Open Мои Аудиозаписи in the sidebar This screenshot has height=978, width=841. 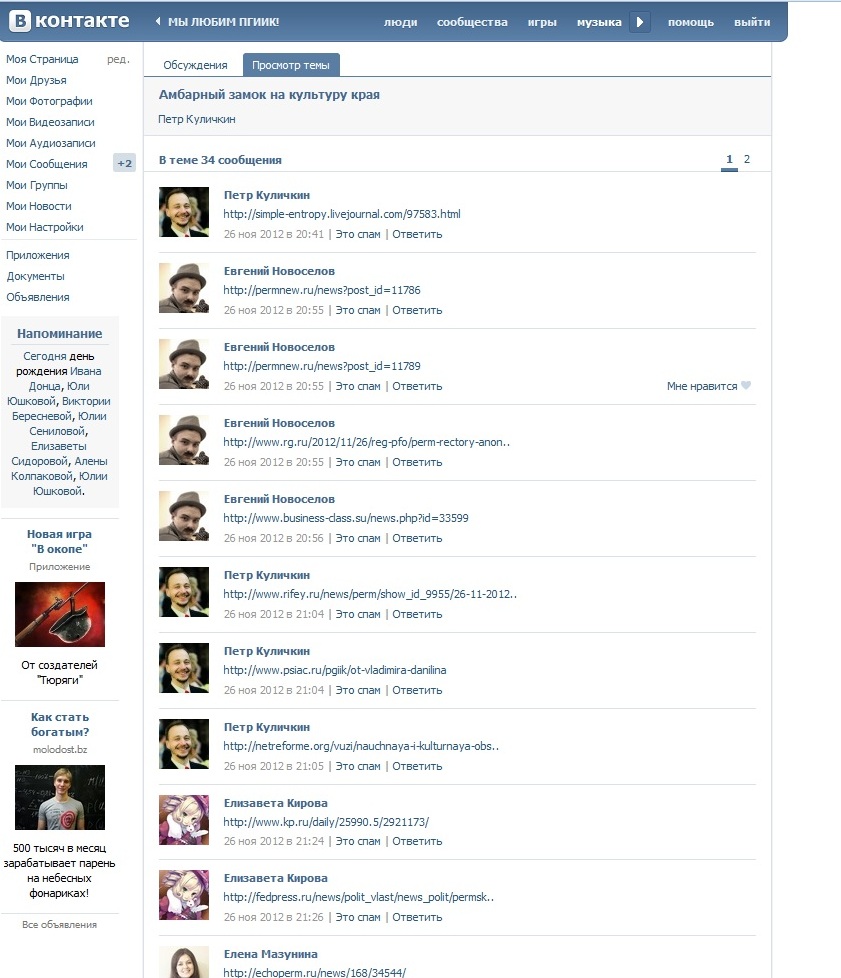51,143
